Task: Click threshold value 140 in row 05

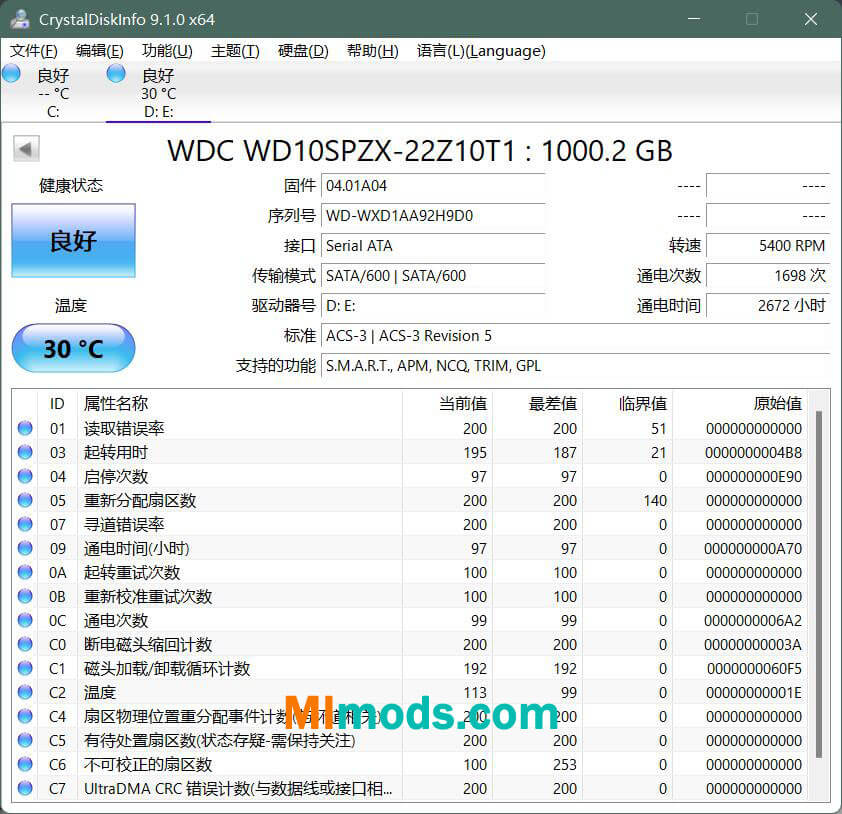Action: click(x=655, y=500)
